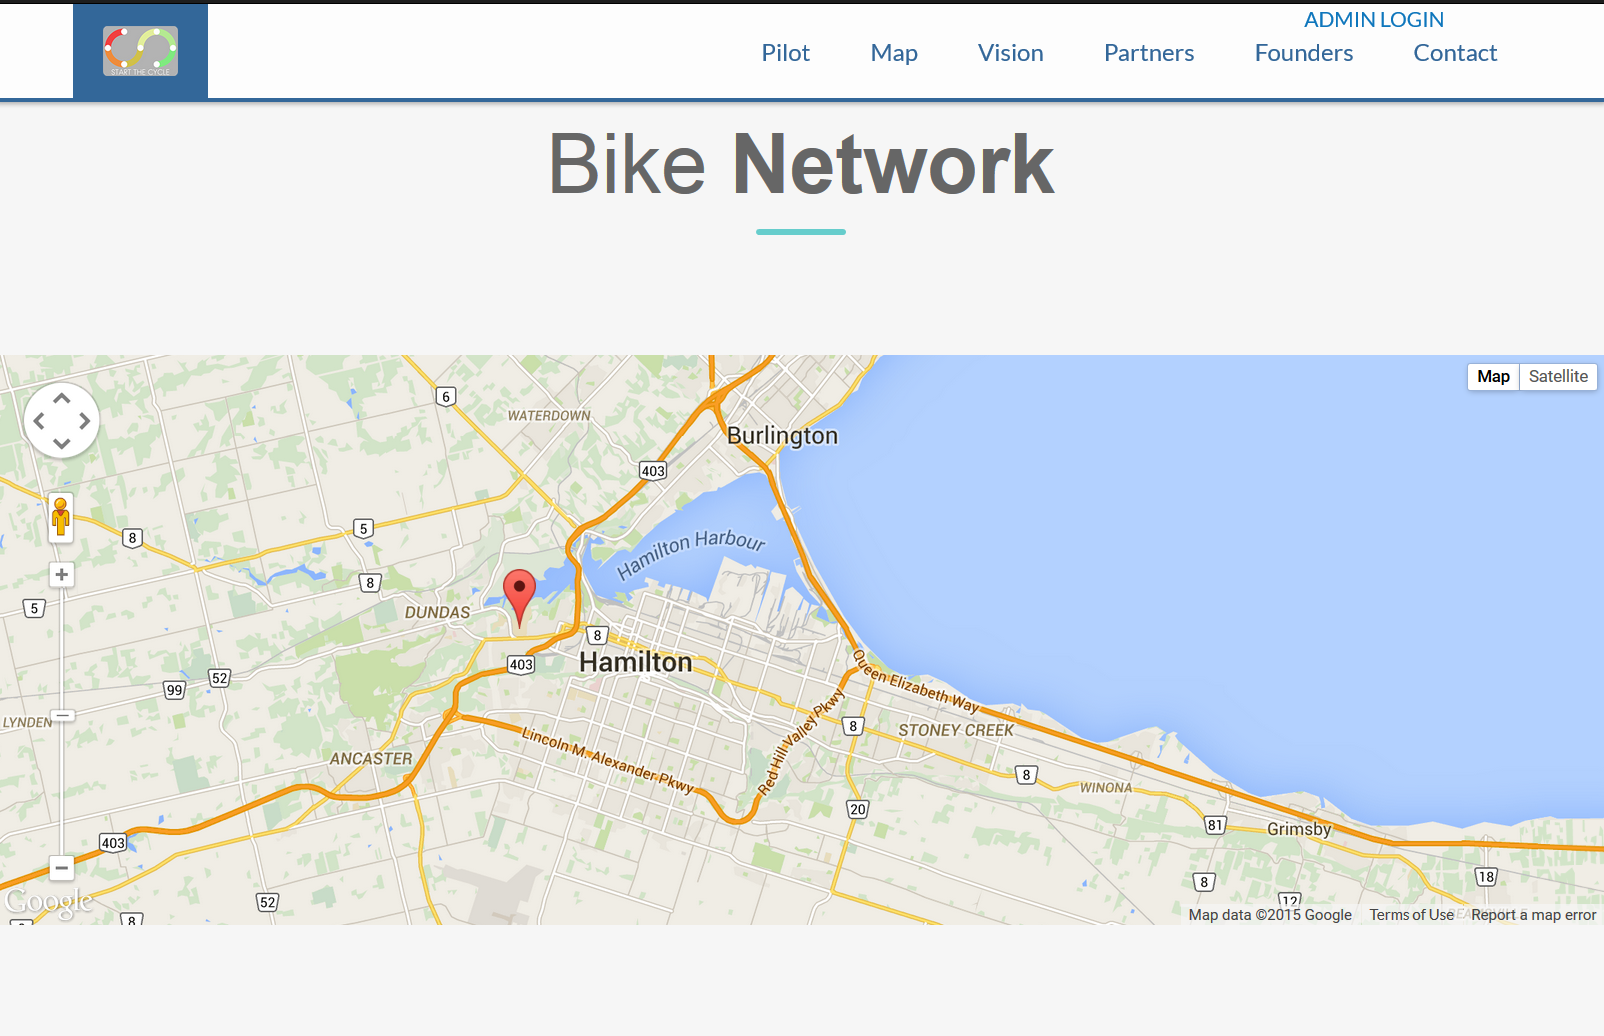The image size is (1604, 1036).
Task: Click the Red Hill Valley Pkwy label
Action: pos(801,742)
